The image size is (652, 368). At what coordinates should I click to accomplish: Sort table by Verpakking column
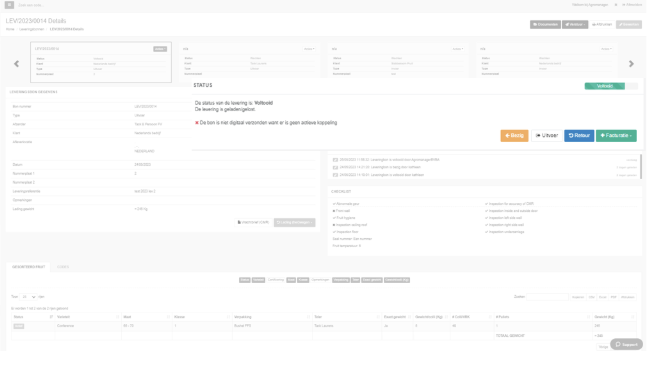click(x=272, y=317)
